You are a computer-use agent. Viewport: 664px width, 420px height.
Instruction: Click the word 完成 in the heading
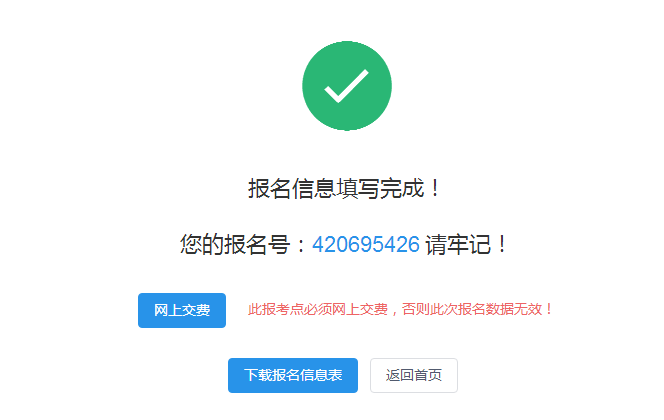coord(402,188)
